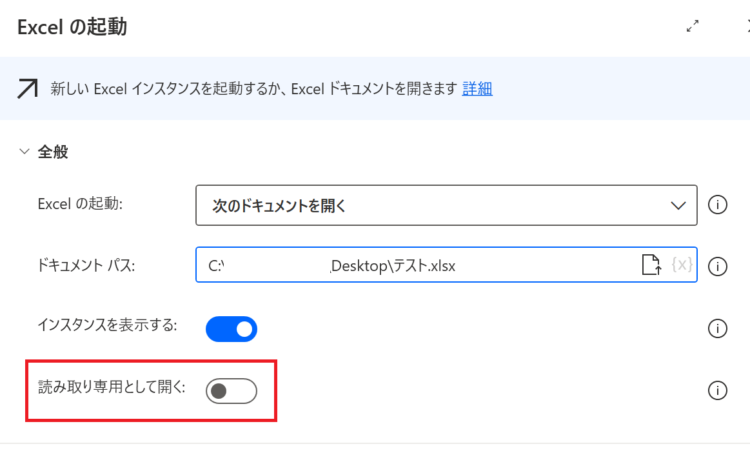Open info icon for Excel の起動 field
The height and width of the screenshot is (453, 750).
click(717, 205)
